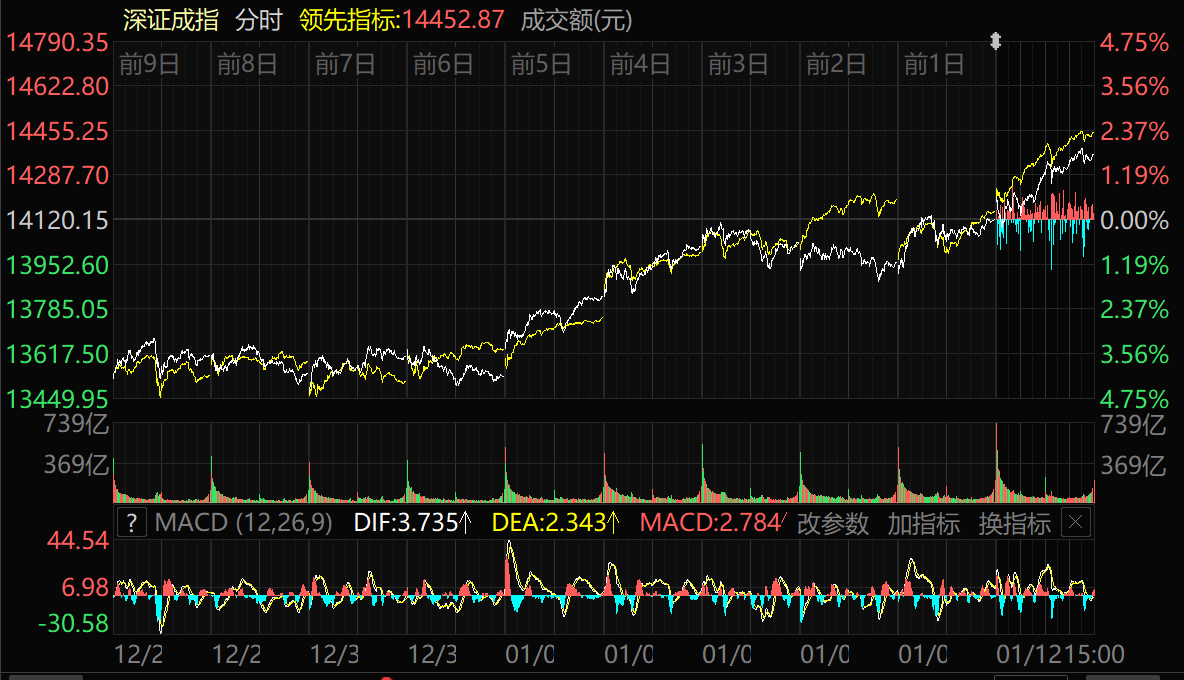Select the 前3日 day marker

[738, 65]
